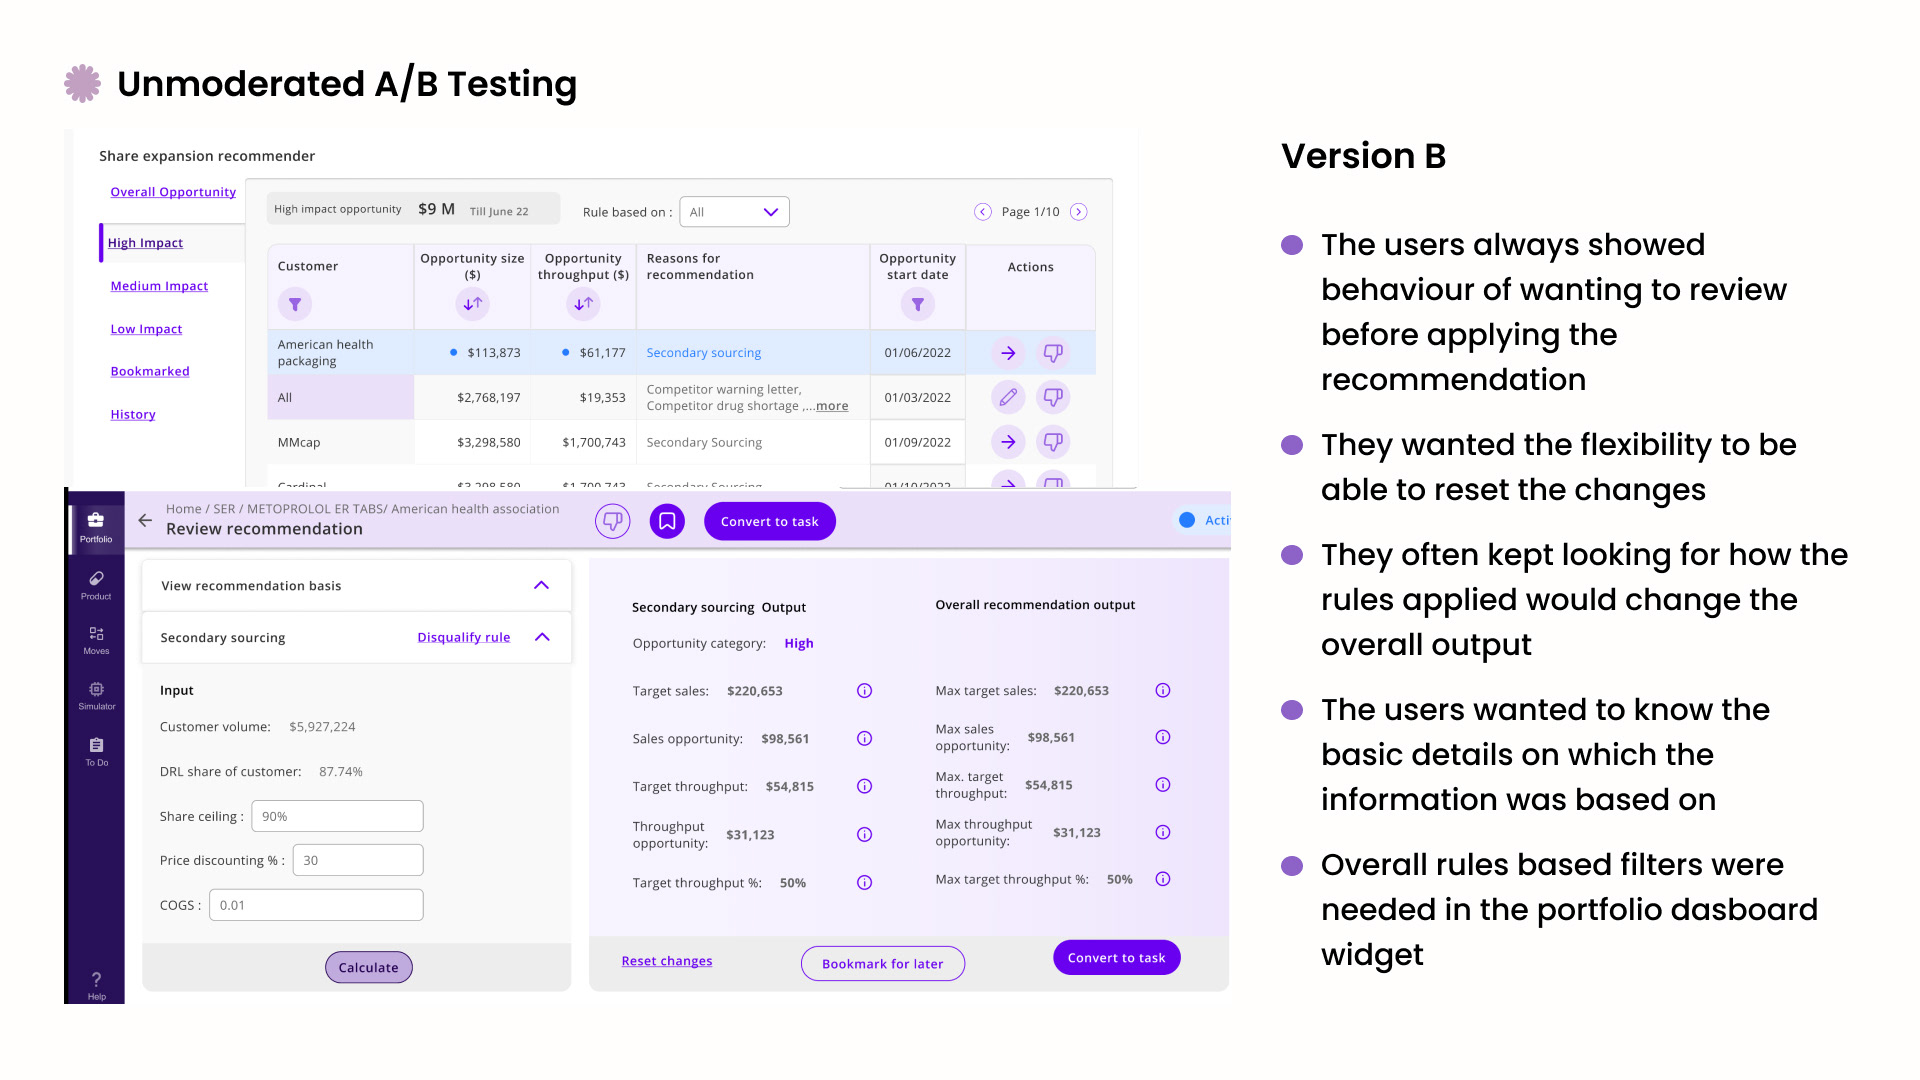This screenshot has width=1920, height=1080.
Task: Click info icon next to Target sales
Action: pos(865,691)
